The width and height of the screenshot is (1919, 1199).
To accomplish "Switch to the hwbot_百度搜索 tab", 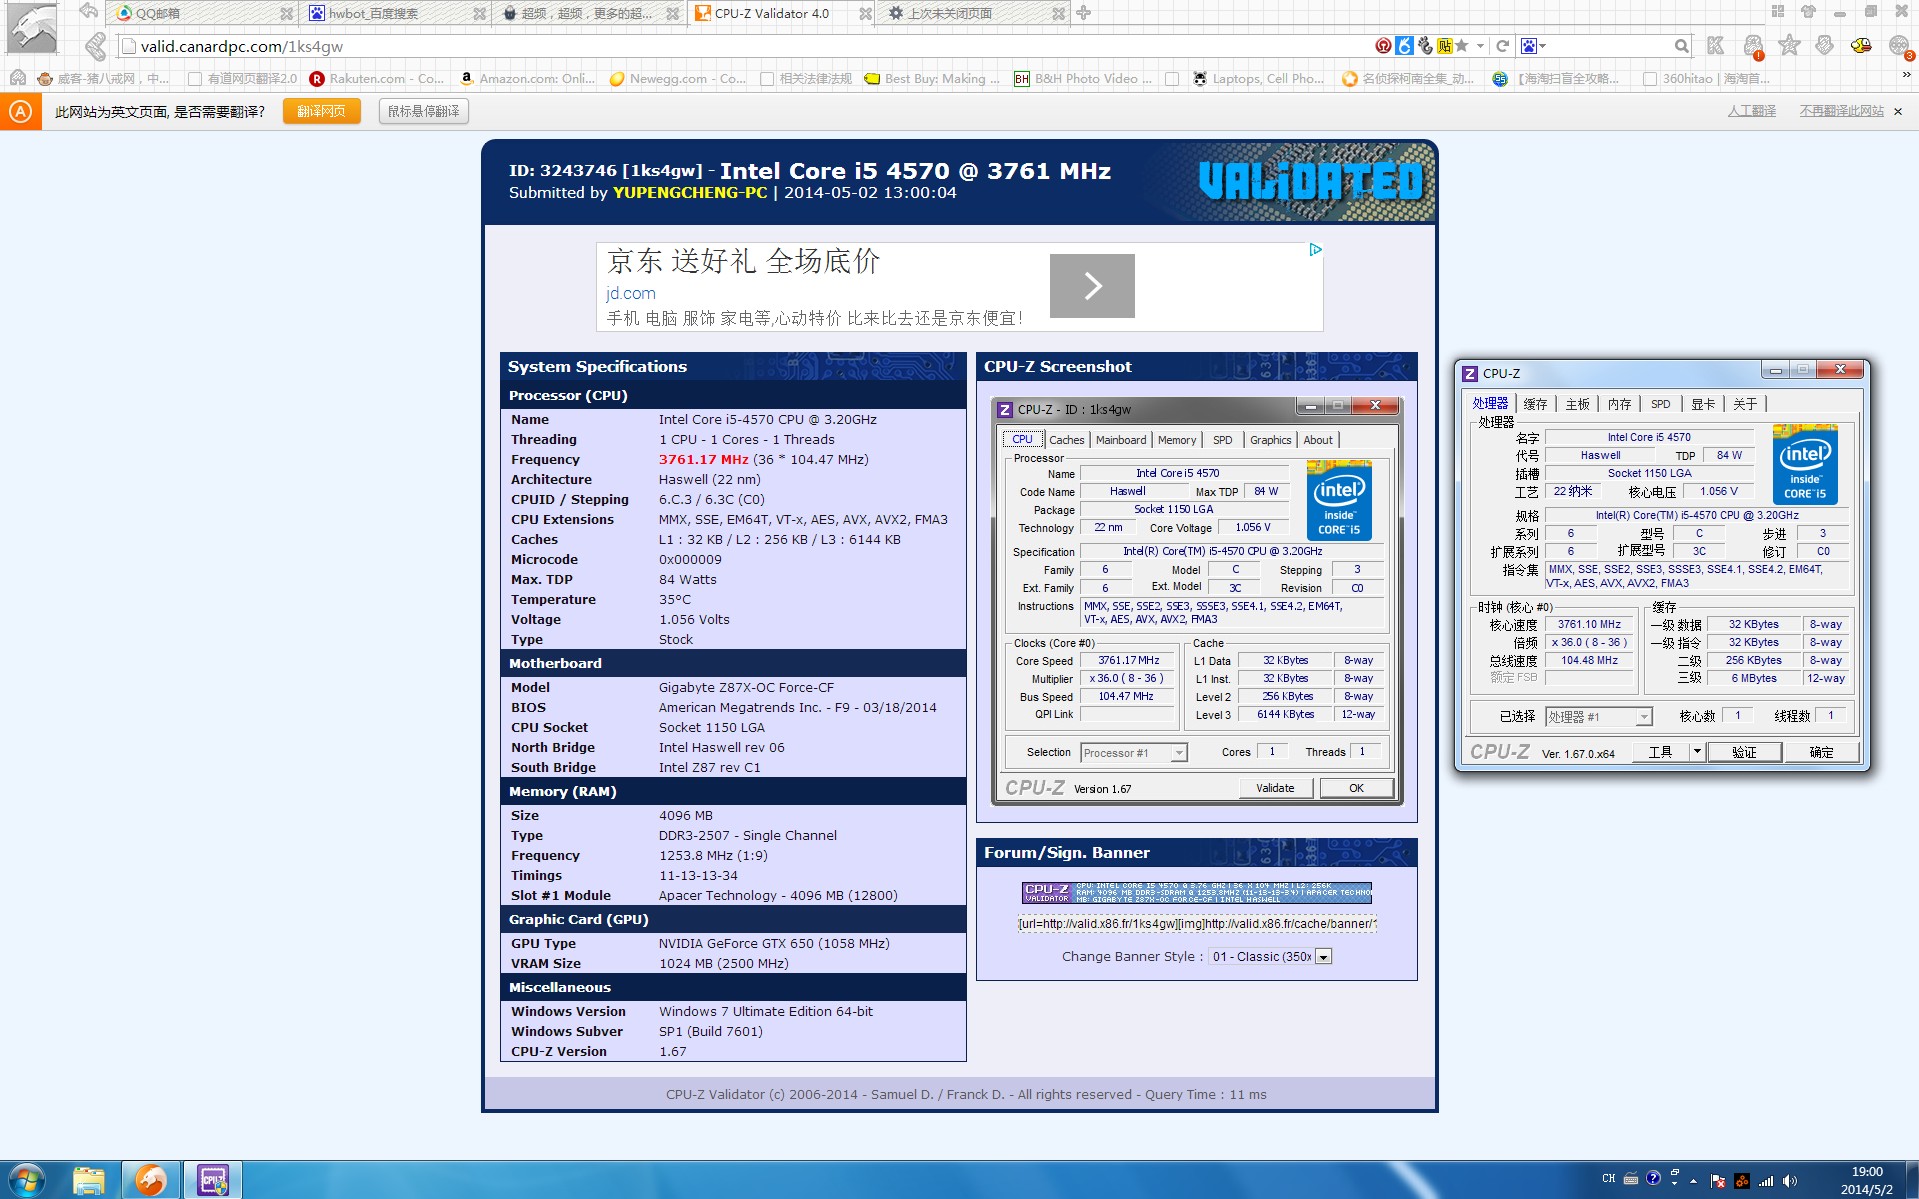I will (393, 14).
